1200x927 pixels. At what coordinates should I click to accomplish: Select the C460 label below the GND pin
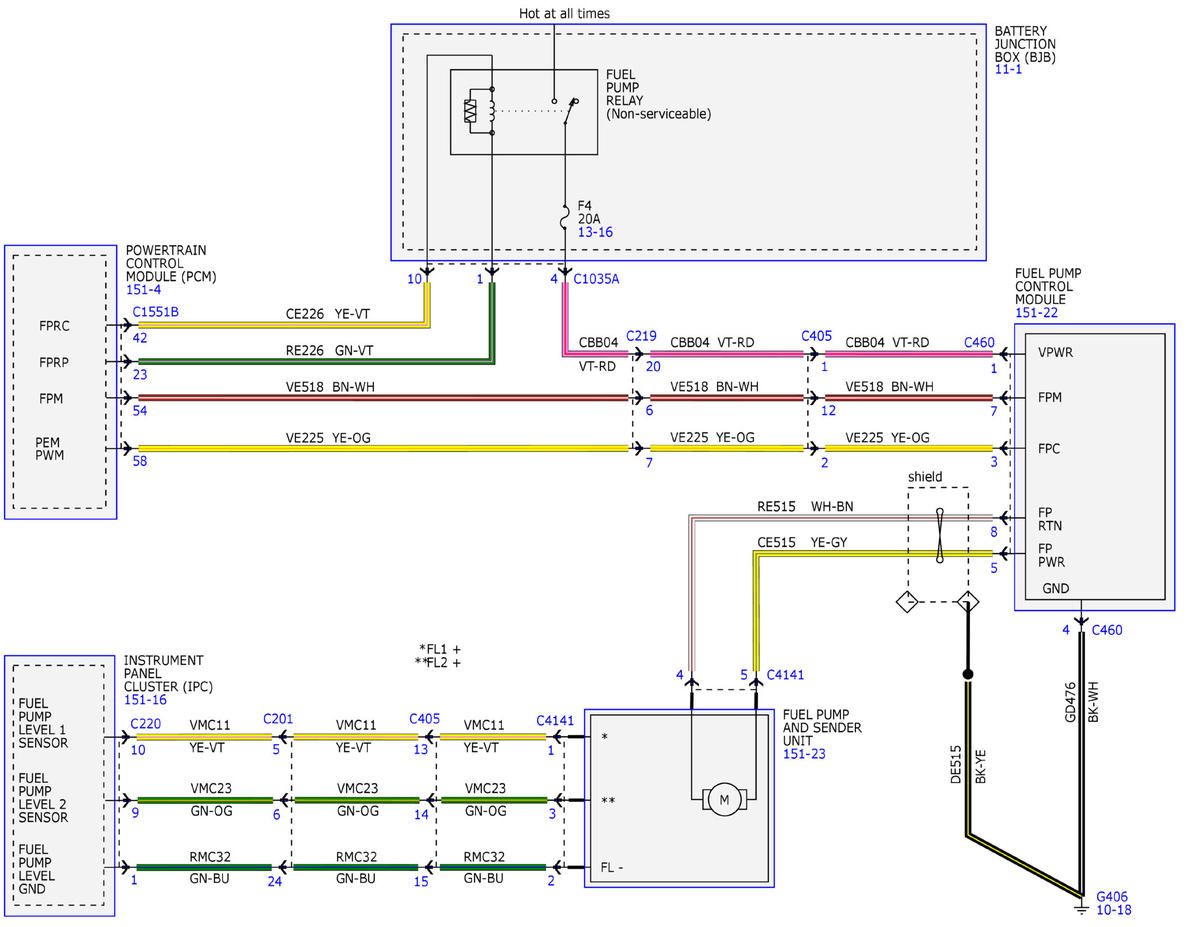tap(1109, 630)
